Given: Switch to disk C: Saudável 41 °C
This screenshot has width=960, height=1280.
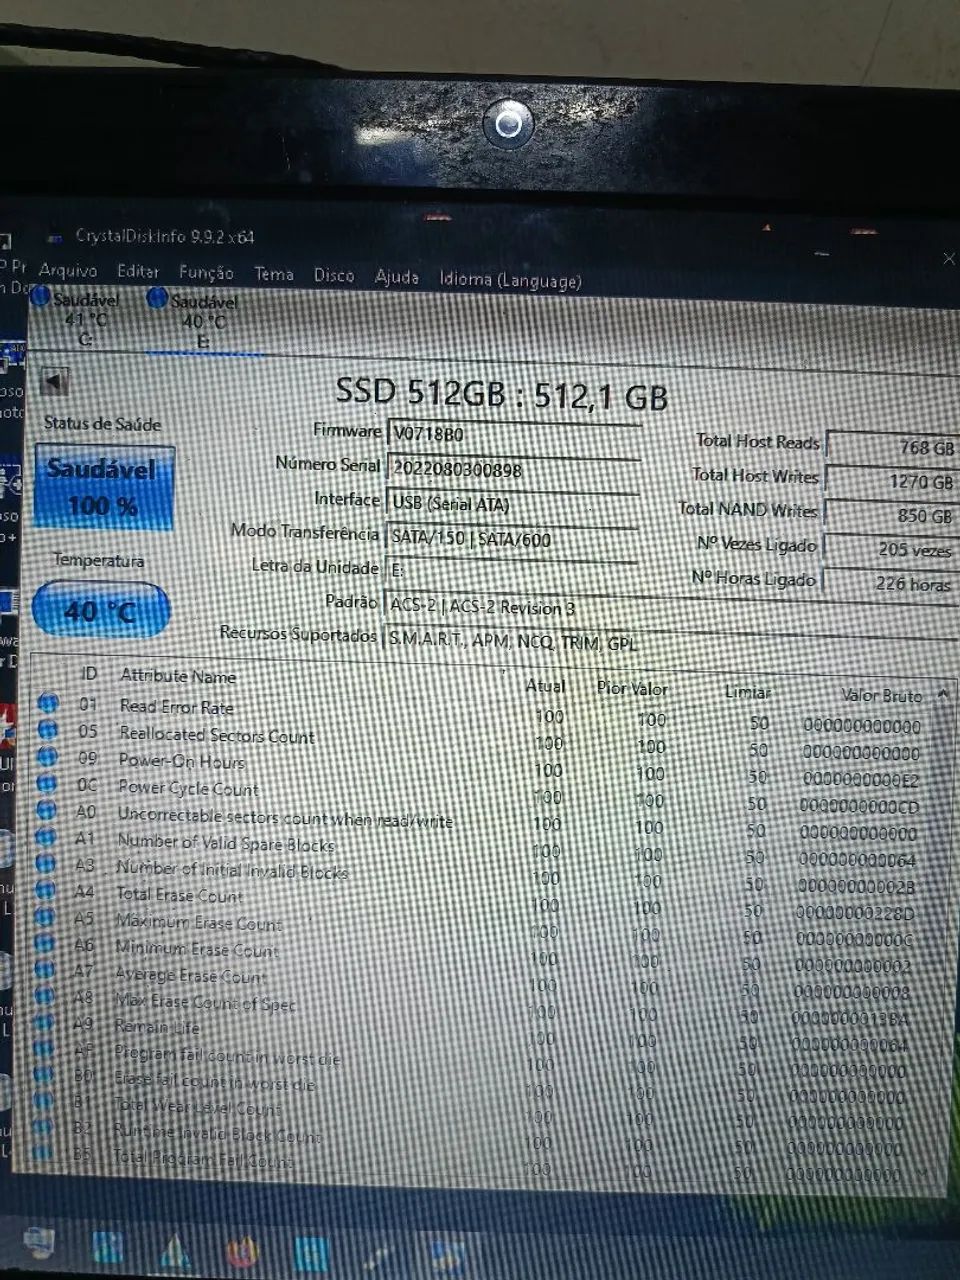Looking at the screenshot, I should click(83, 319).
